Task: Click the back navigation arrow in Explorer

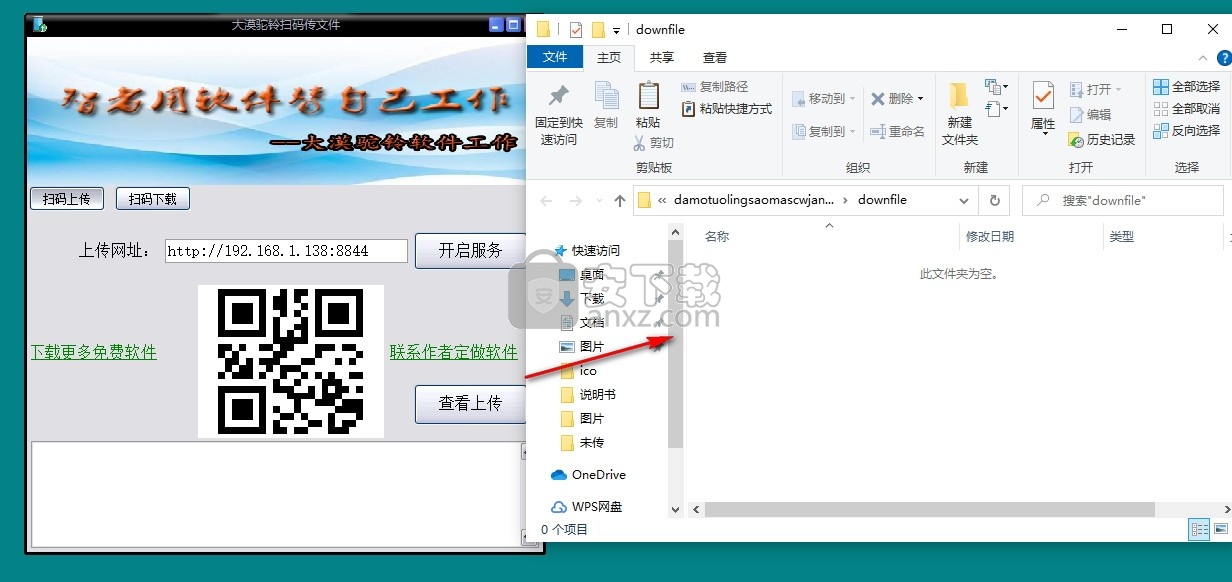Action: (x=546, y=200)
